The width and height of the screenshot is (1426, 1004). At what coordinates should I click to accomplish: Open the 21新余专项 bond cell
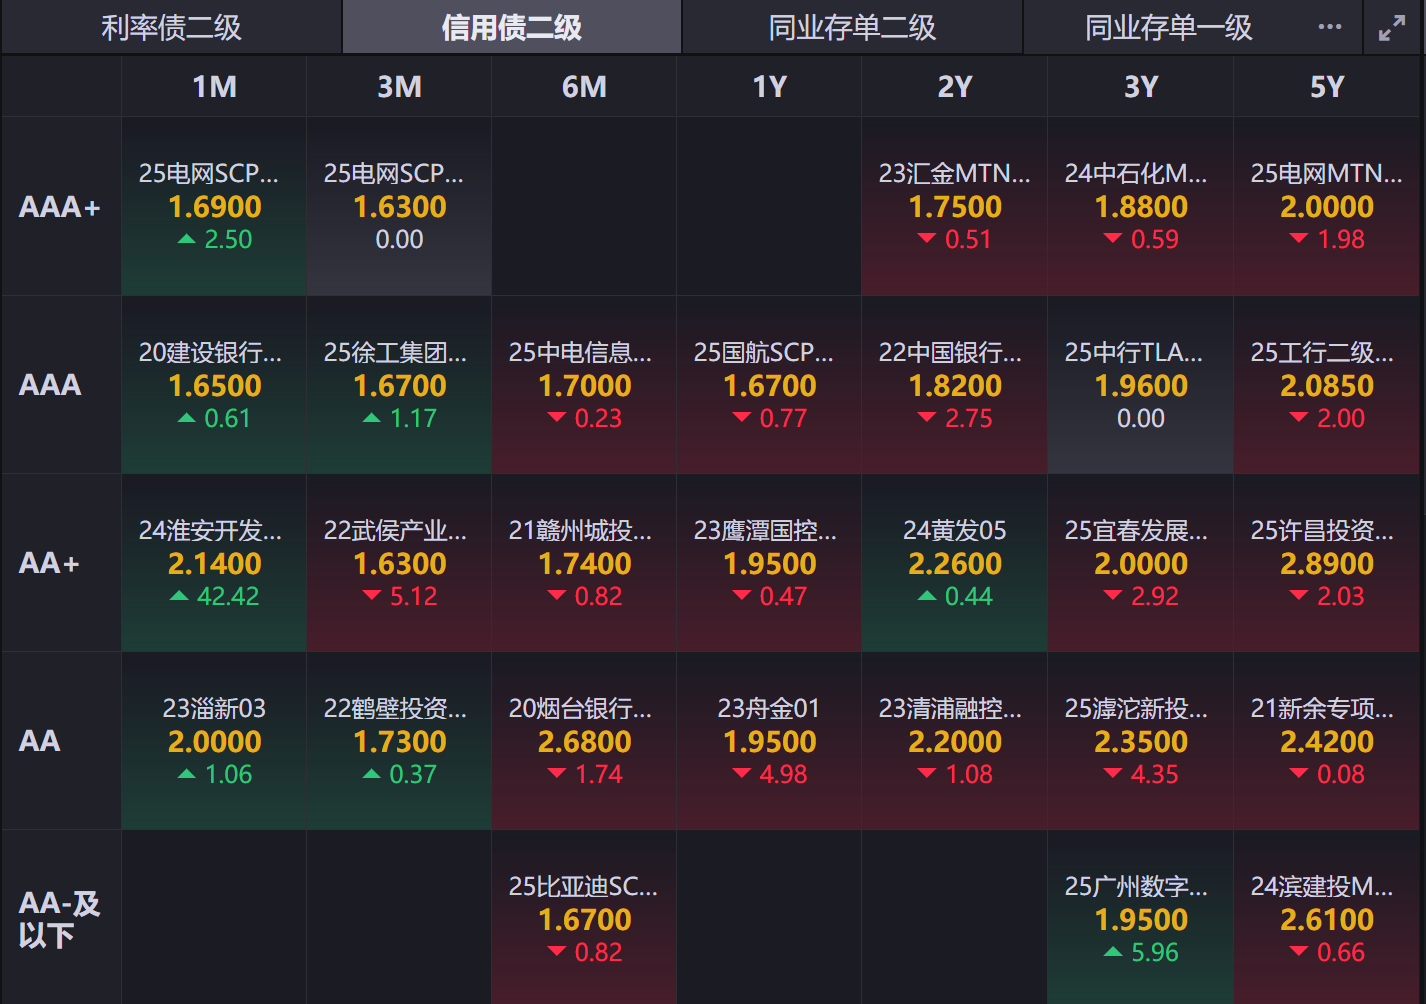pyautogui.click(x=1327, y=741)
